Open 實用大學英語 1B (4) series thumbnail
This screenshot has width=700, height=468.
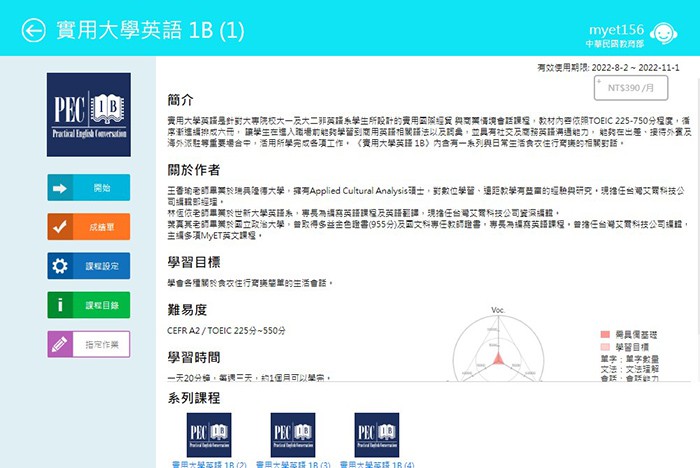[x=377, y=434]
